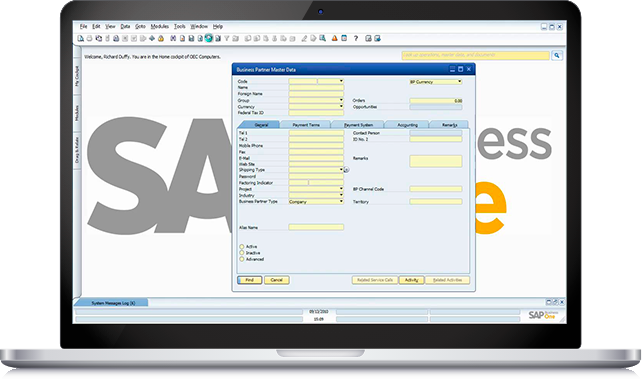Open the Project dropdown
The height and width of the screenshot is (385, 642).
(341, 189)
